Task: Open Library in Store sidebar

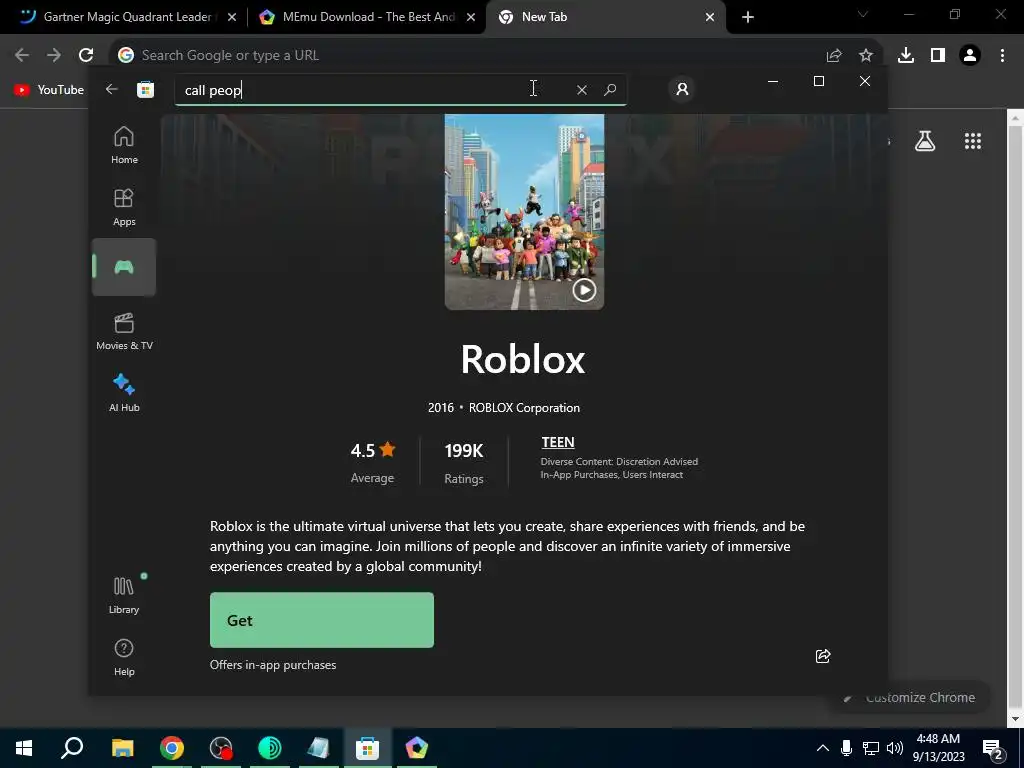Action: 124,596
